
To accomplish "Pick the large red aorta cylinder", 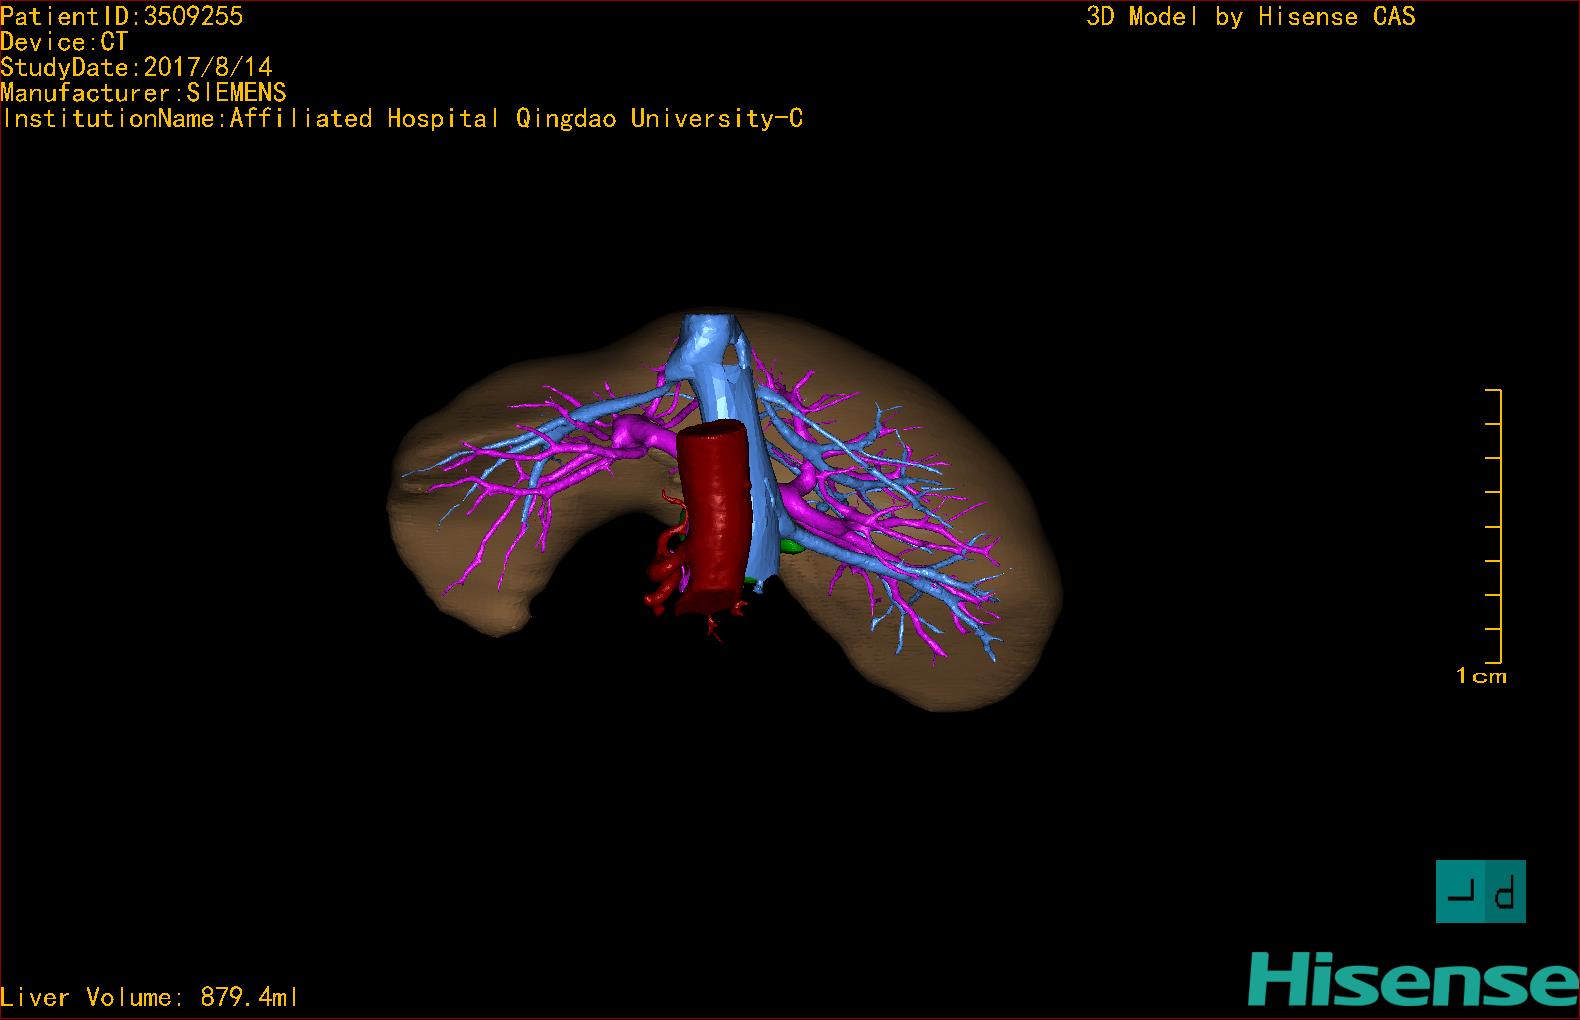I will point(713,515).
